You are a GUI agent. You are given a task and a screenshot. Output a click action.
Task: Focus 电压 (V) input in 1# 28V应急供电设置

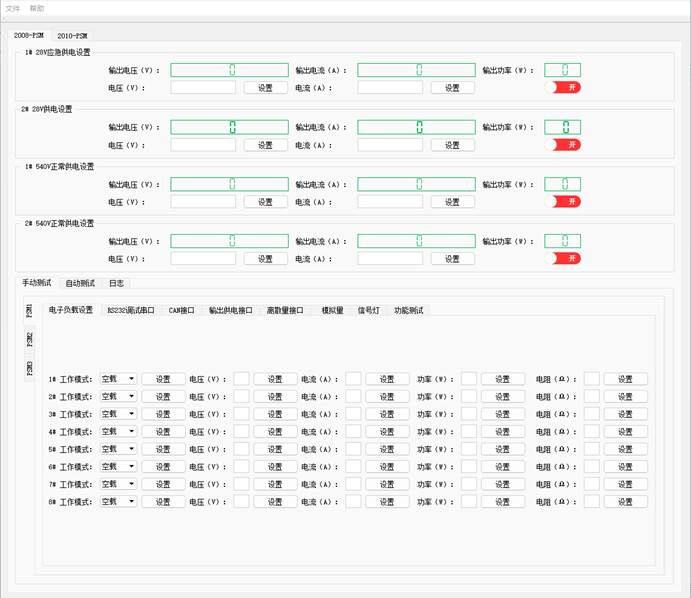pyautogui.click(x=203, y=87)
